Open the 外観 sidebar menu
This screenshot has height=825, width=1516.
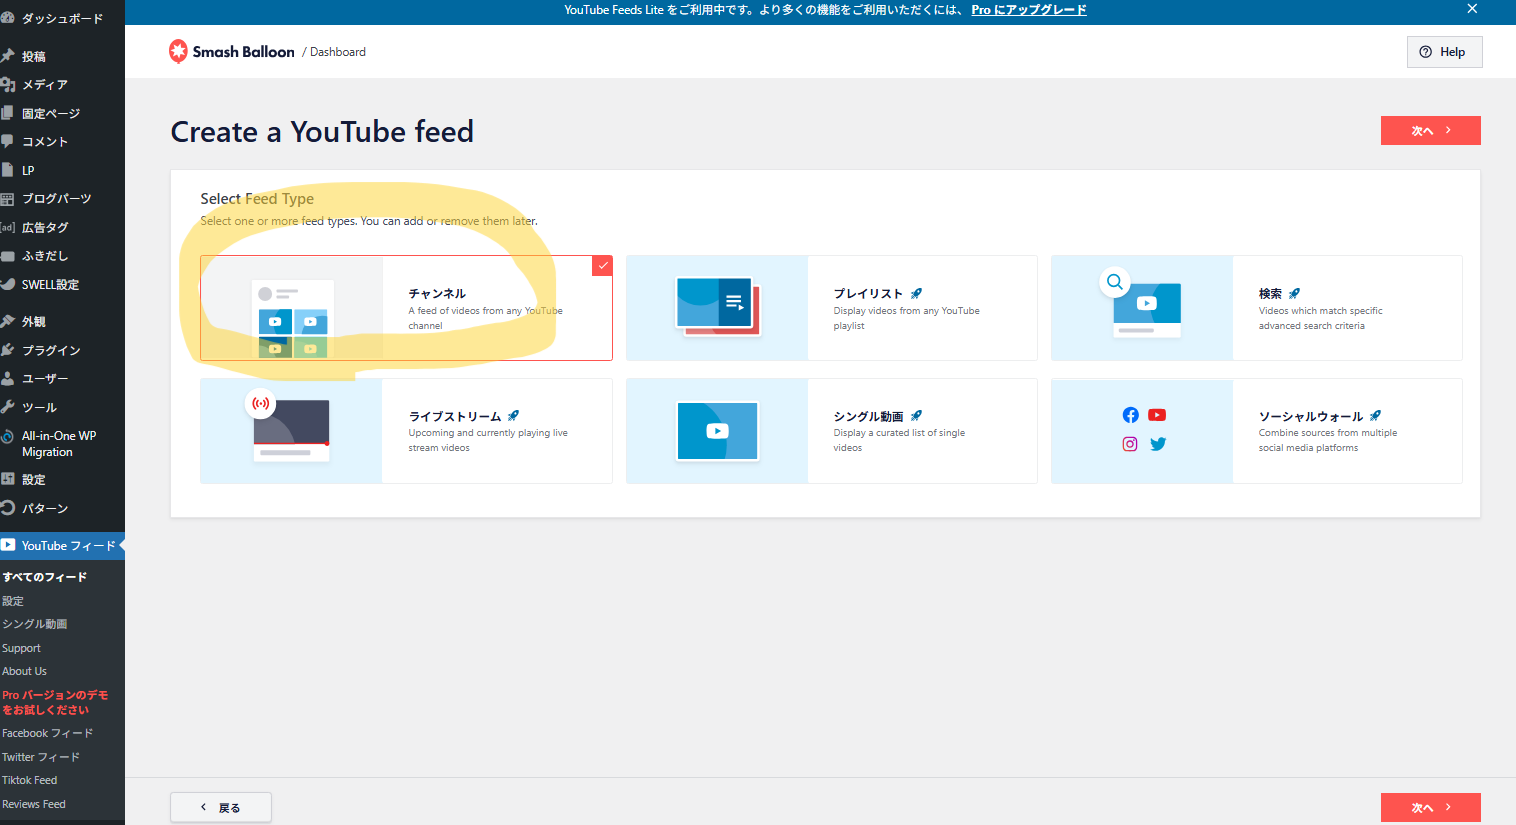click(34, 322)
